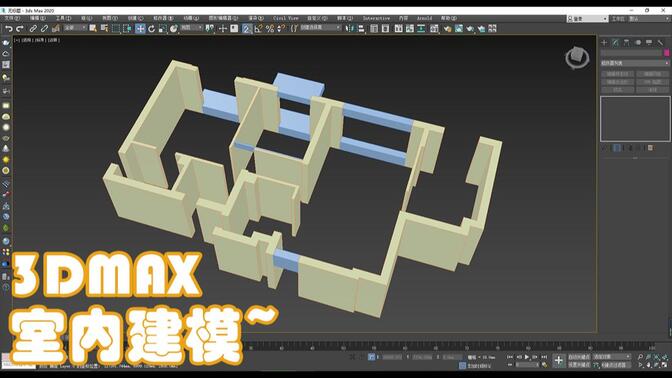Open the Graph Editors menu

(223, 18)
